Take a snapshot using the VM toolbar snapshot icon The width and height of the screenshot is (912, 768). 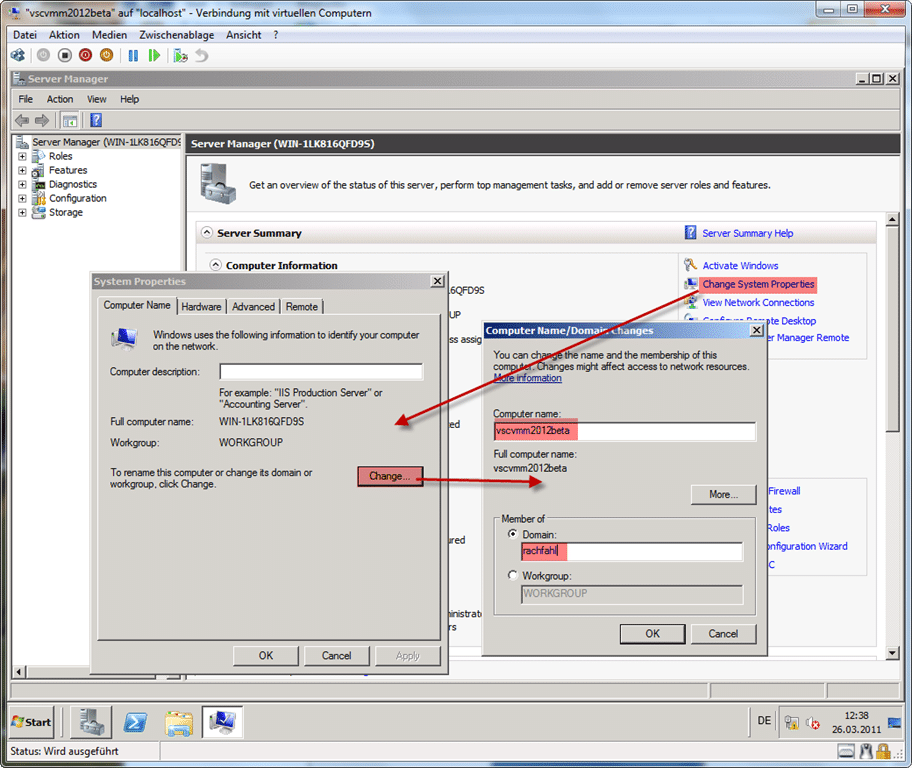181,56
